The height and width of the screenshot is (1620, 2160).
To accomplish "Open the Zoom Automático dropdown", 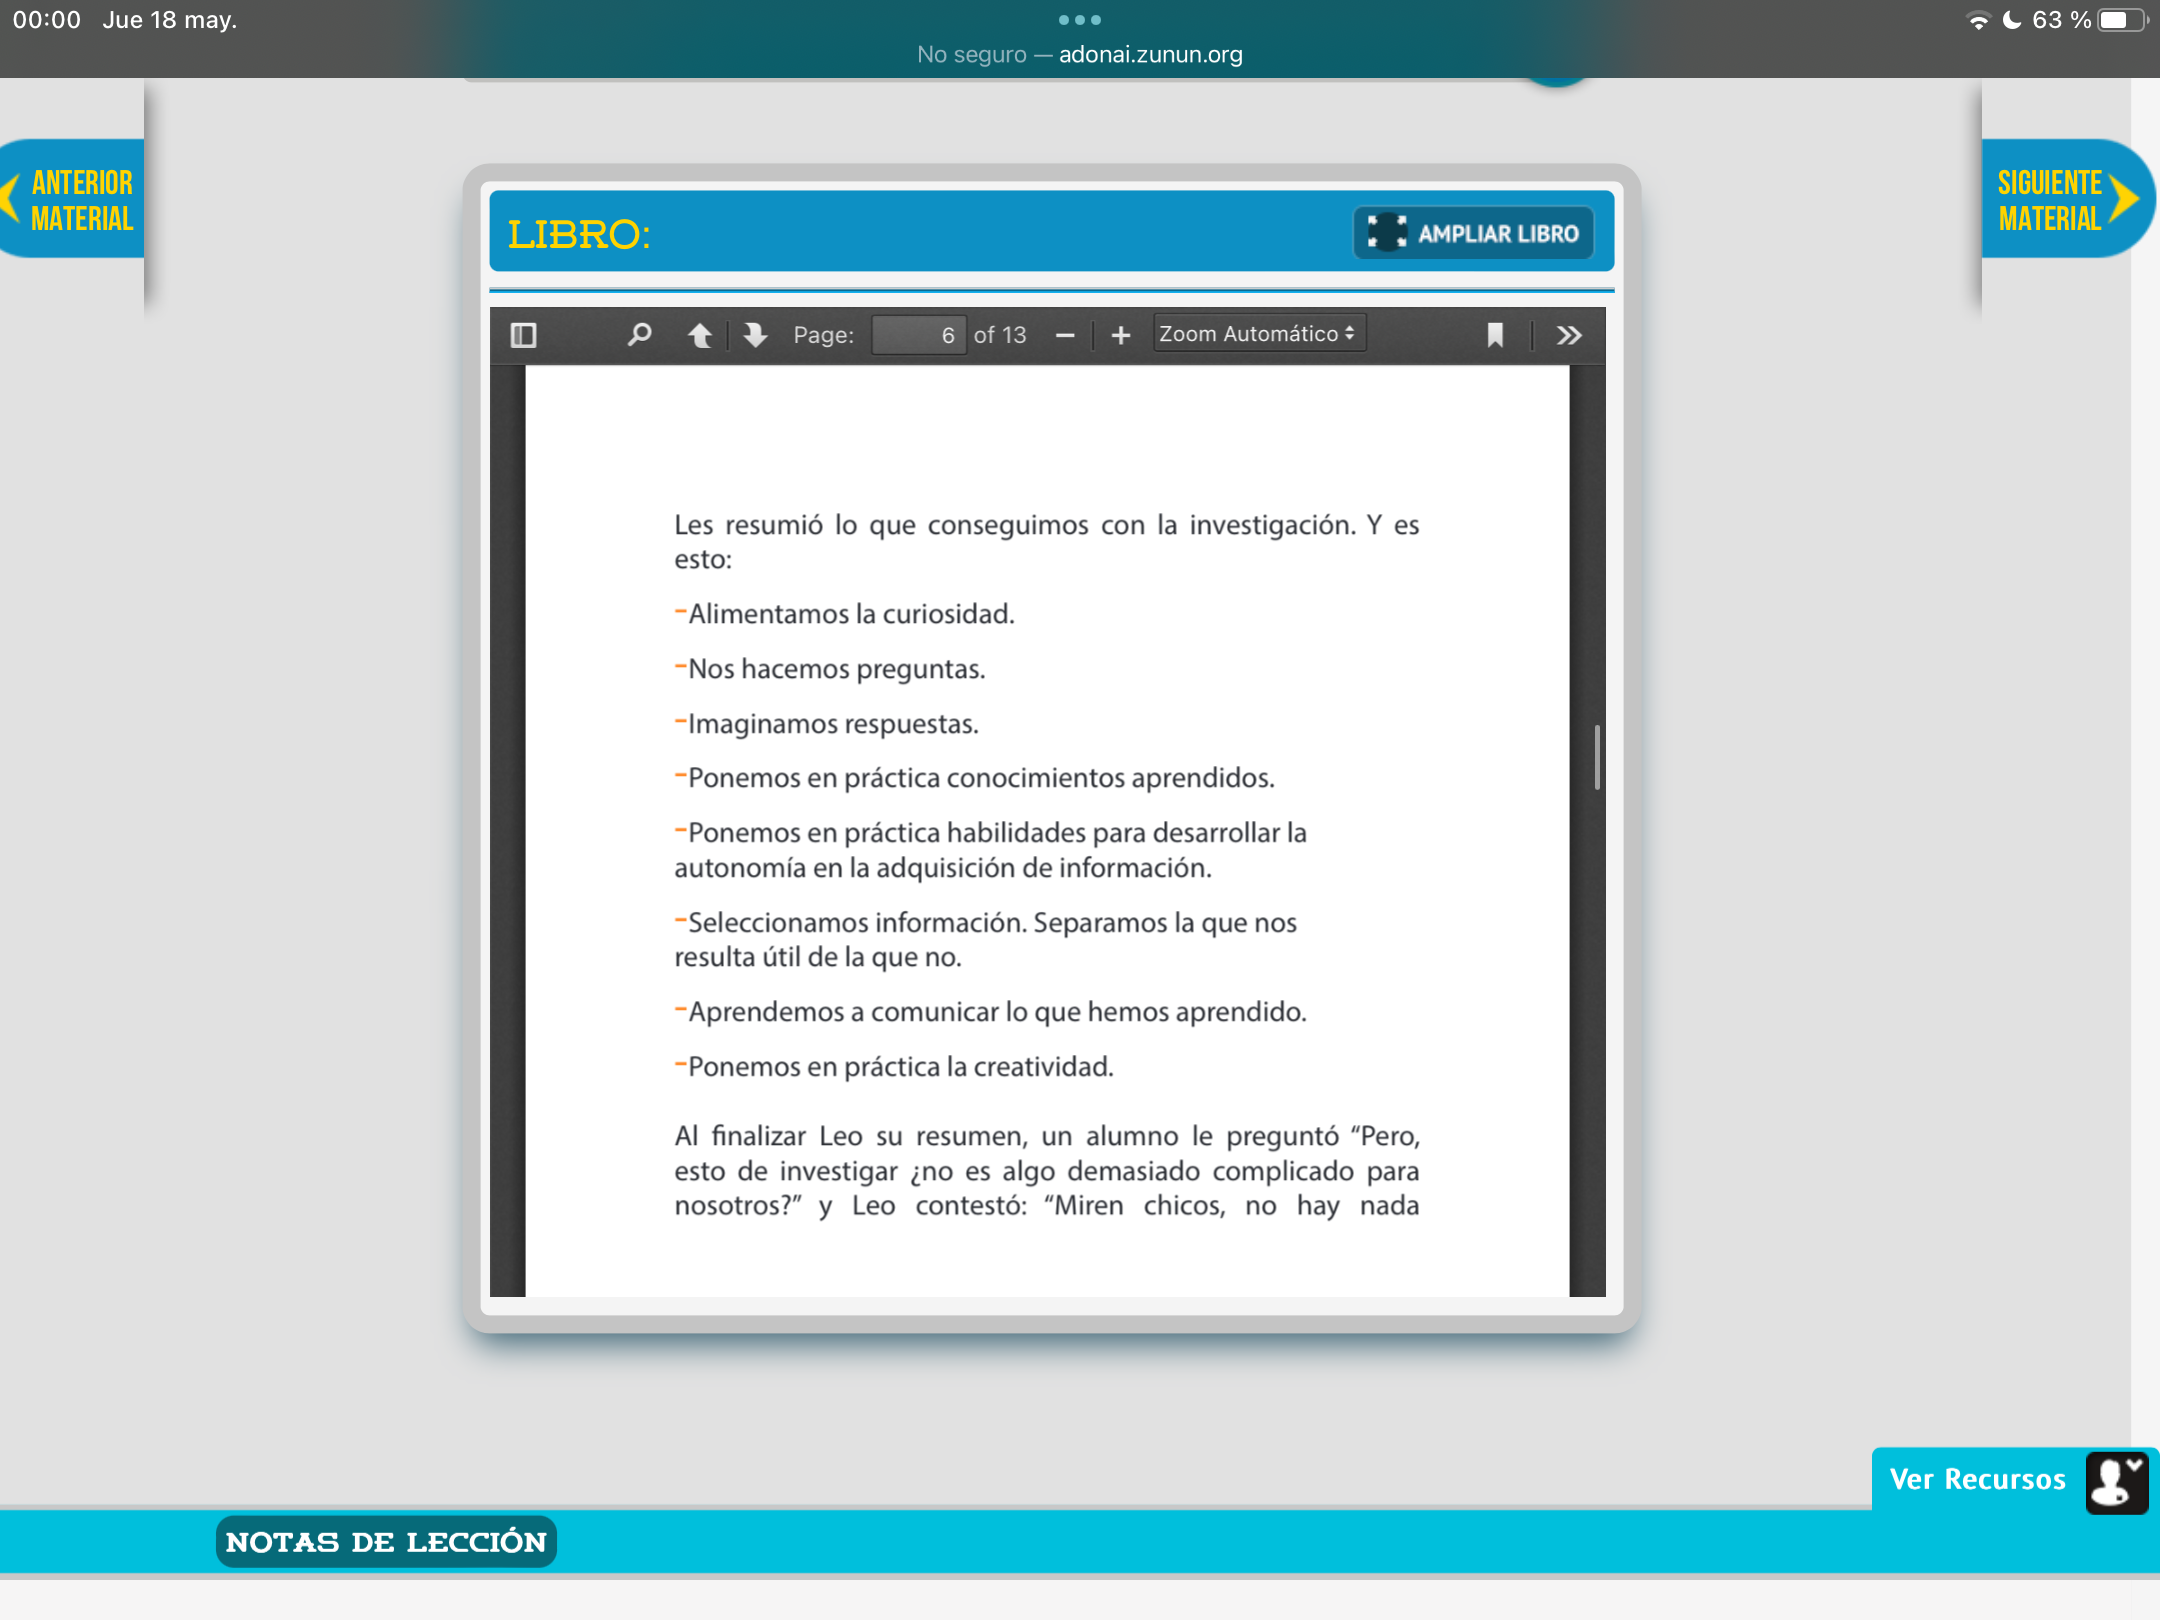I will 1259,334.
